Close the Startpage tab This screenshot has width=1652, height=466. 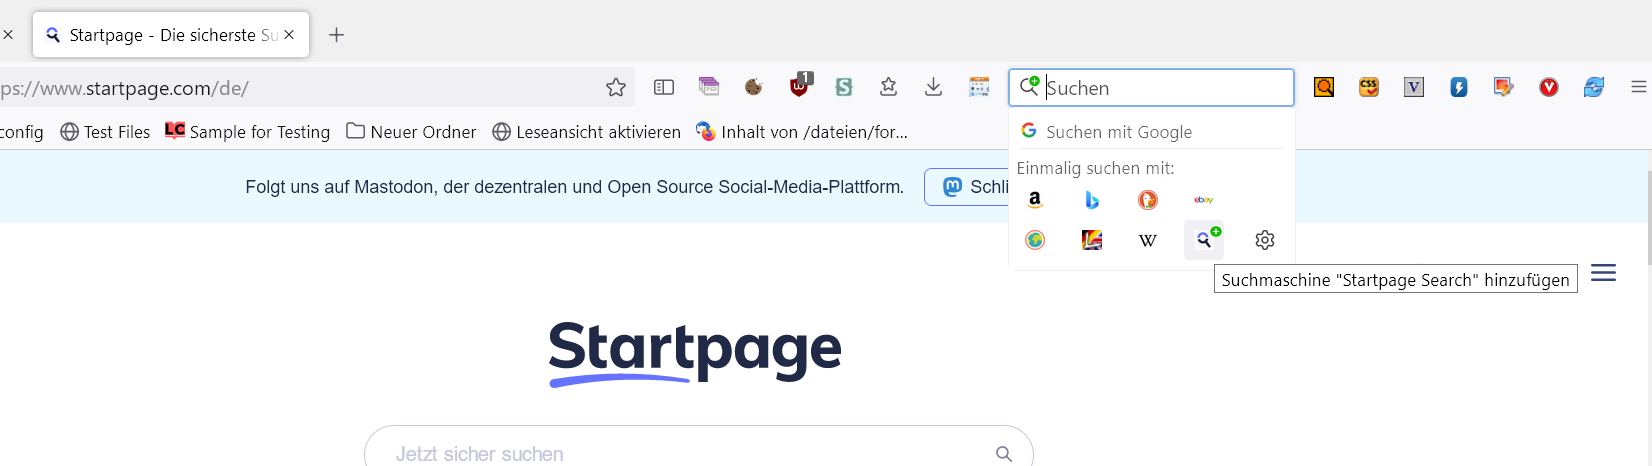pos(289,34)
